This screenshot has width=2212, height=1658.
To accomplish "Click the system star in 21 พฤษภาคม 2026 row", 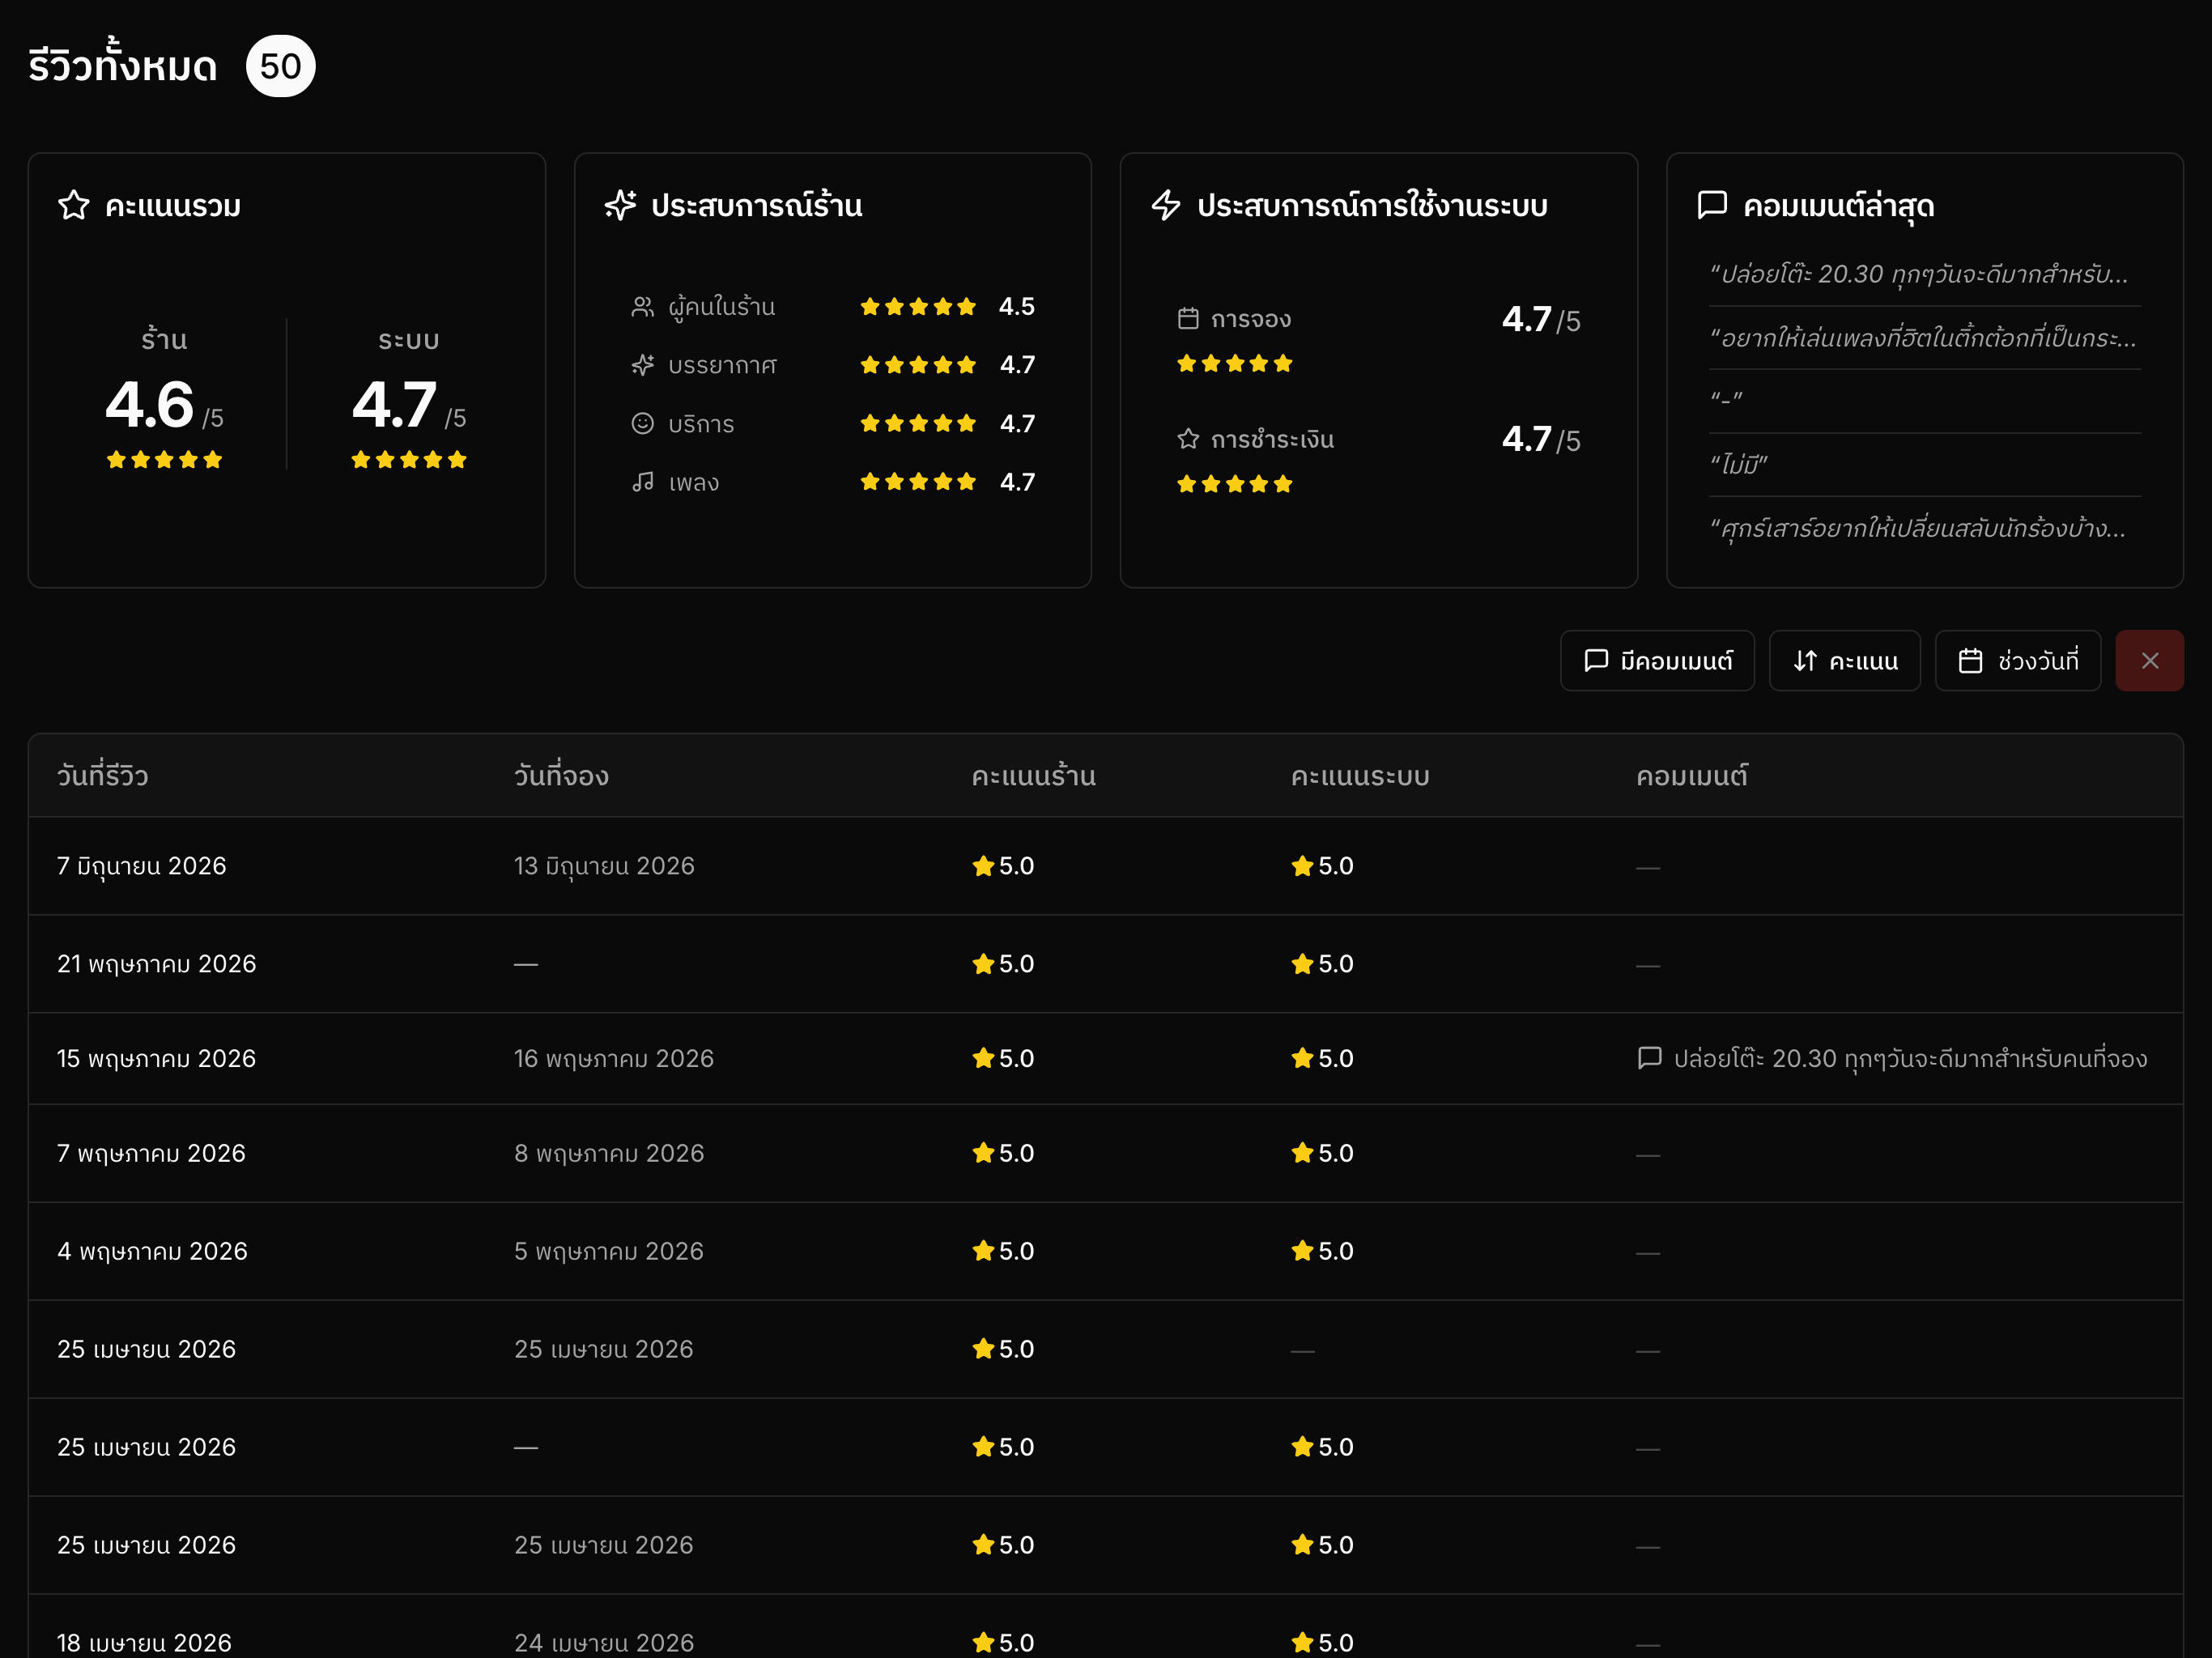I will [1302, 964].
